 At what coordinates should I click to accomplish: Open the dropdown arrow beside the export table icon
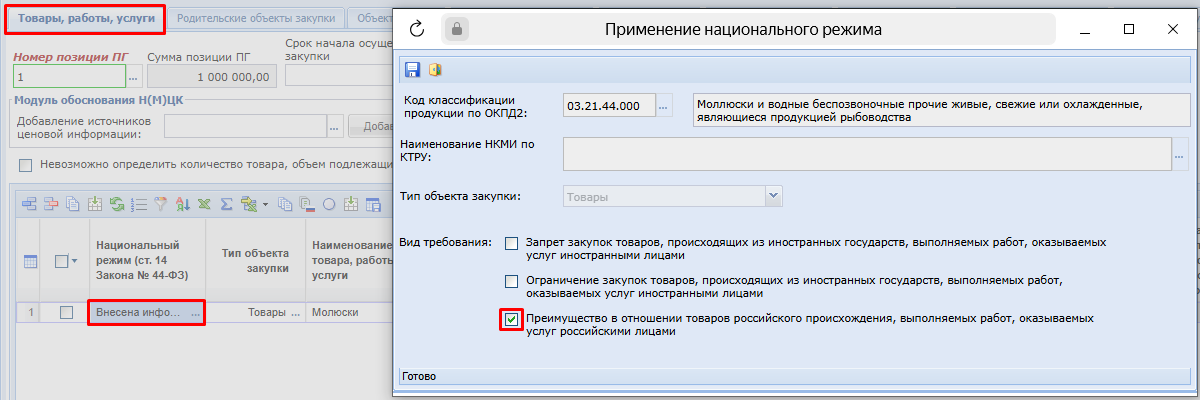265,204
